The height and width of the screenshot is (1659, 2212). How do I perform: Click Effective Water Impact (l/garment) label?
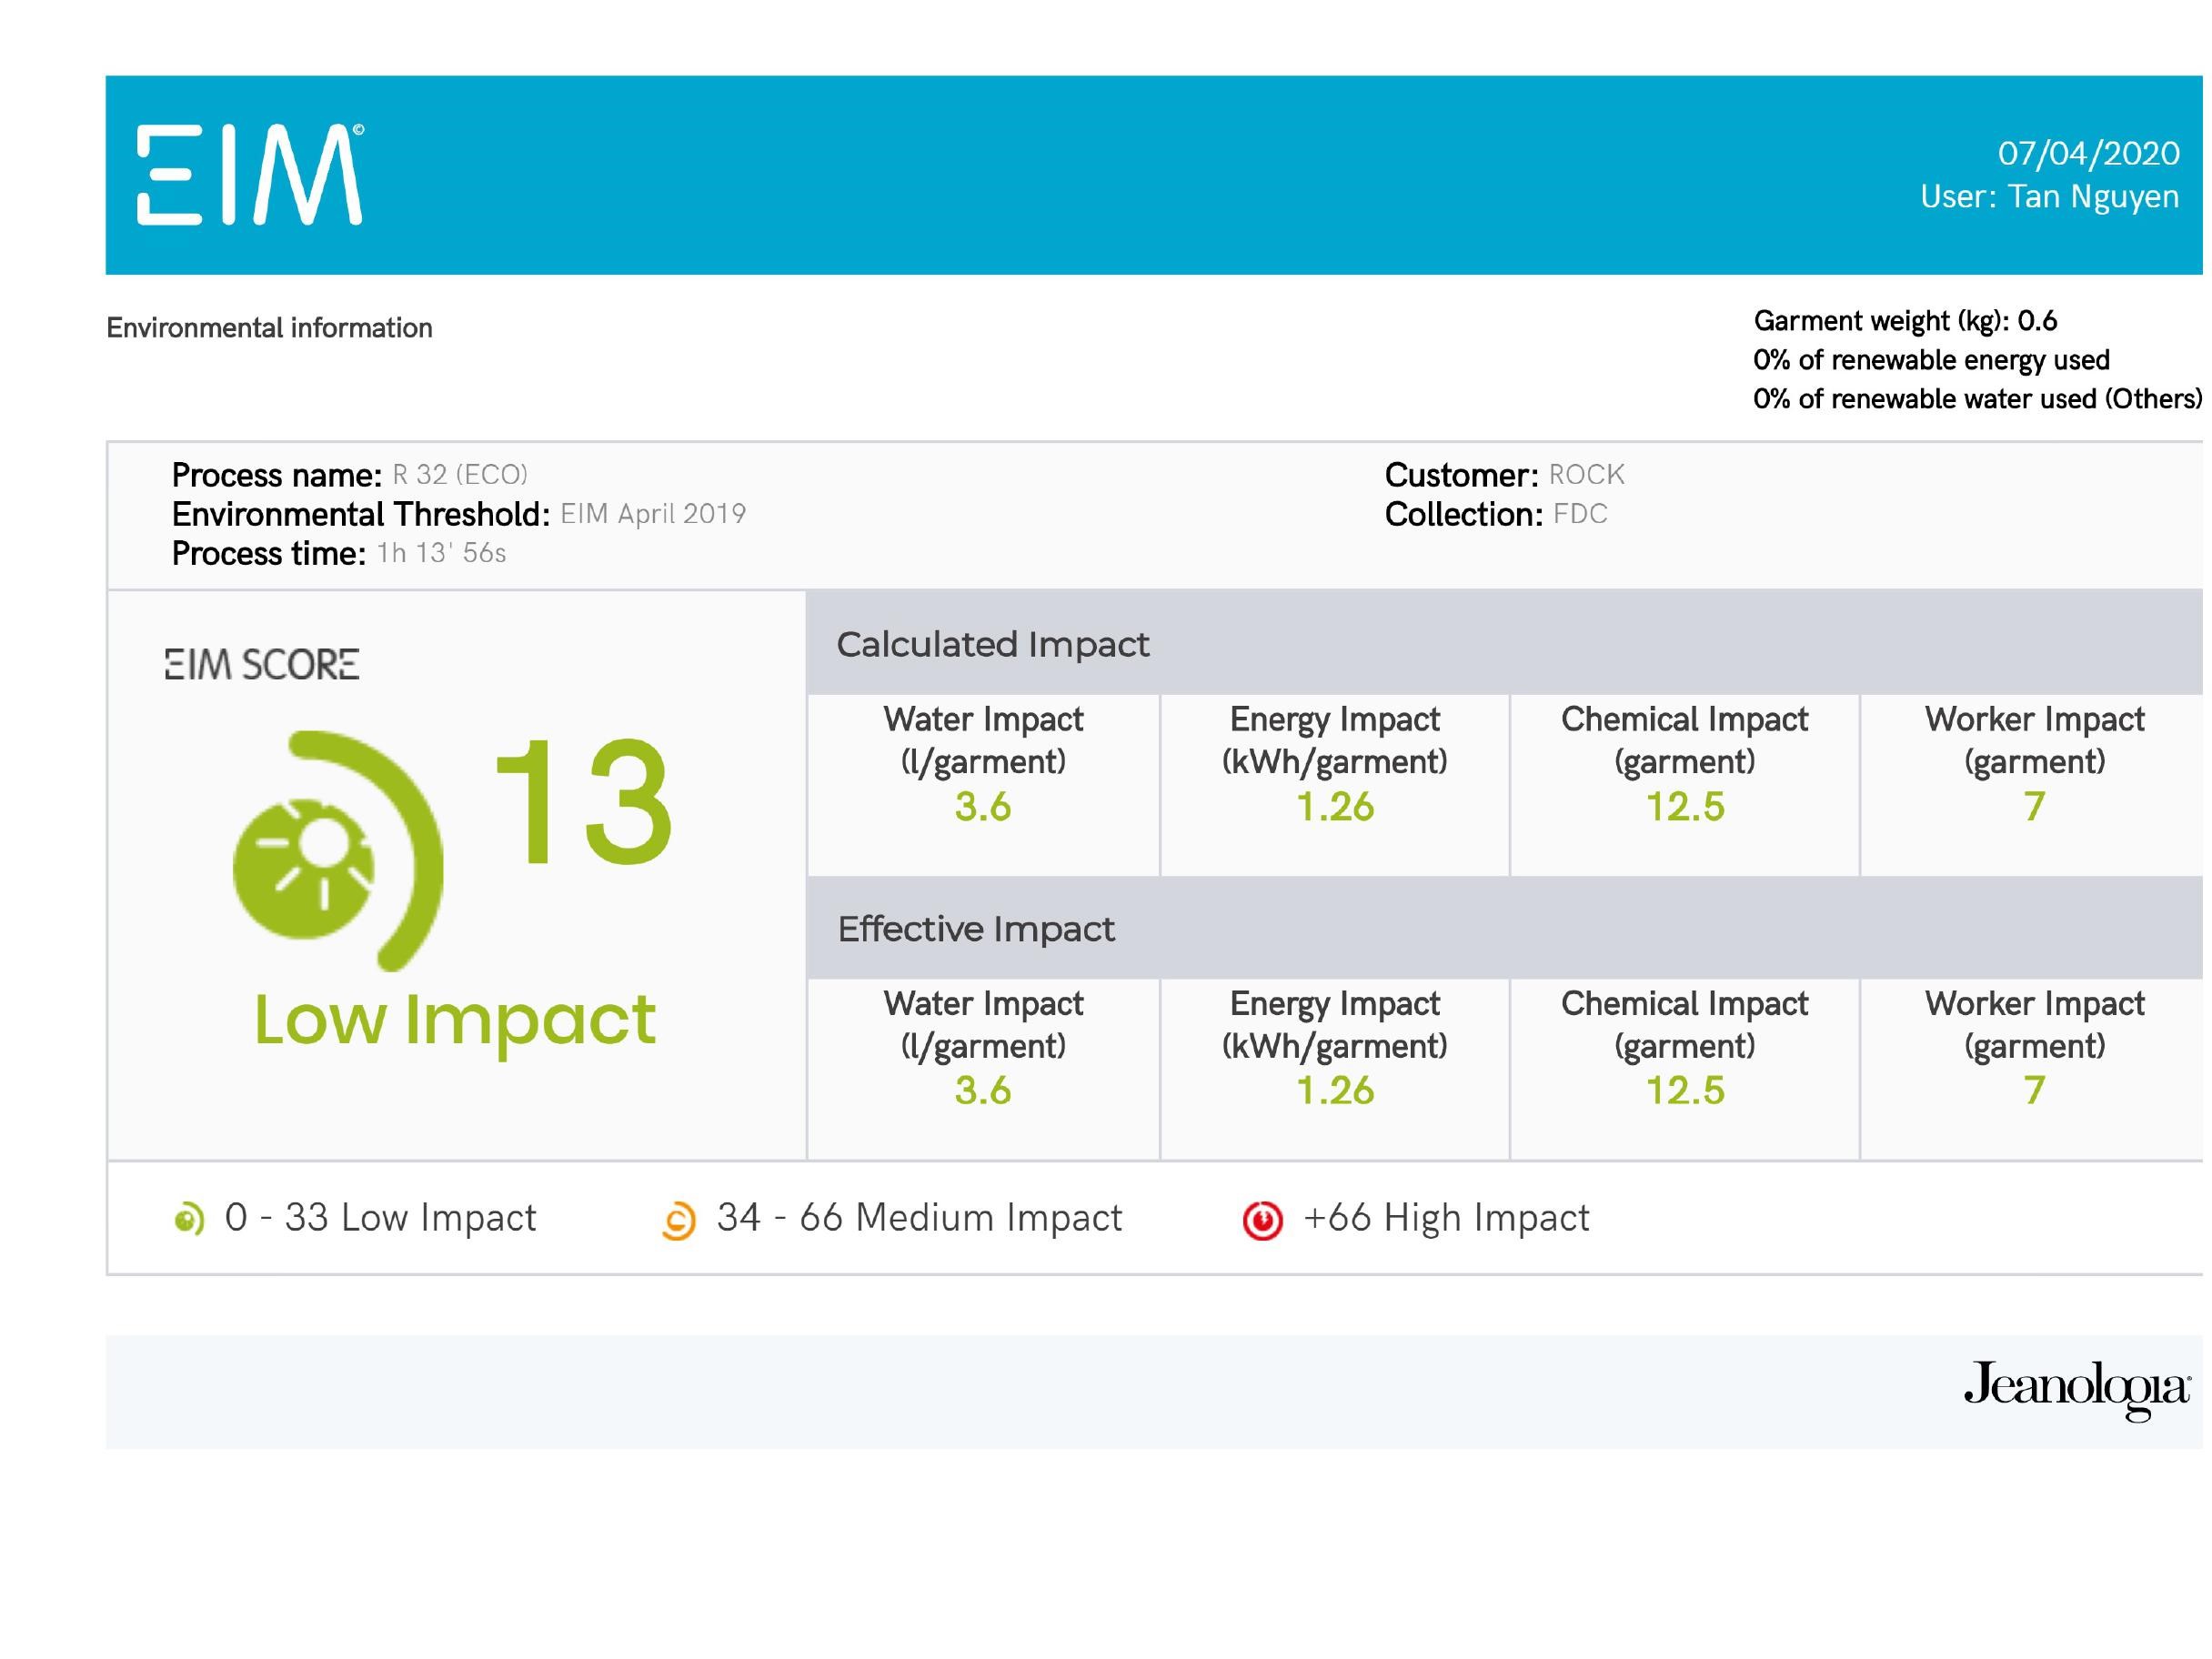tap(983, 1025)
